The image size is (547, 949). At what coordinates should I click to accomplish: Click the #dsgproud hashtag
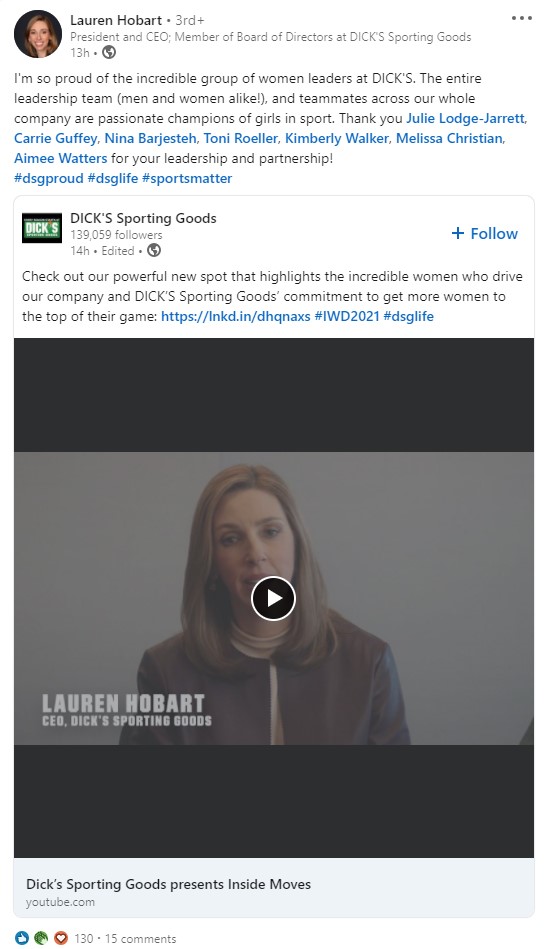point(48,178)
